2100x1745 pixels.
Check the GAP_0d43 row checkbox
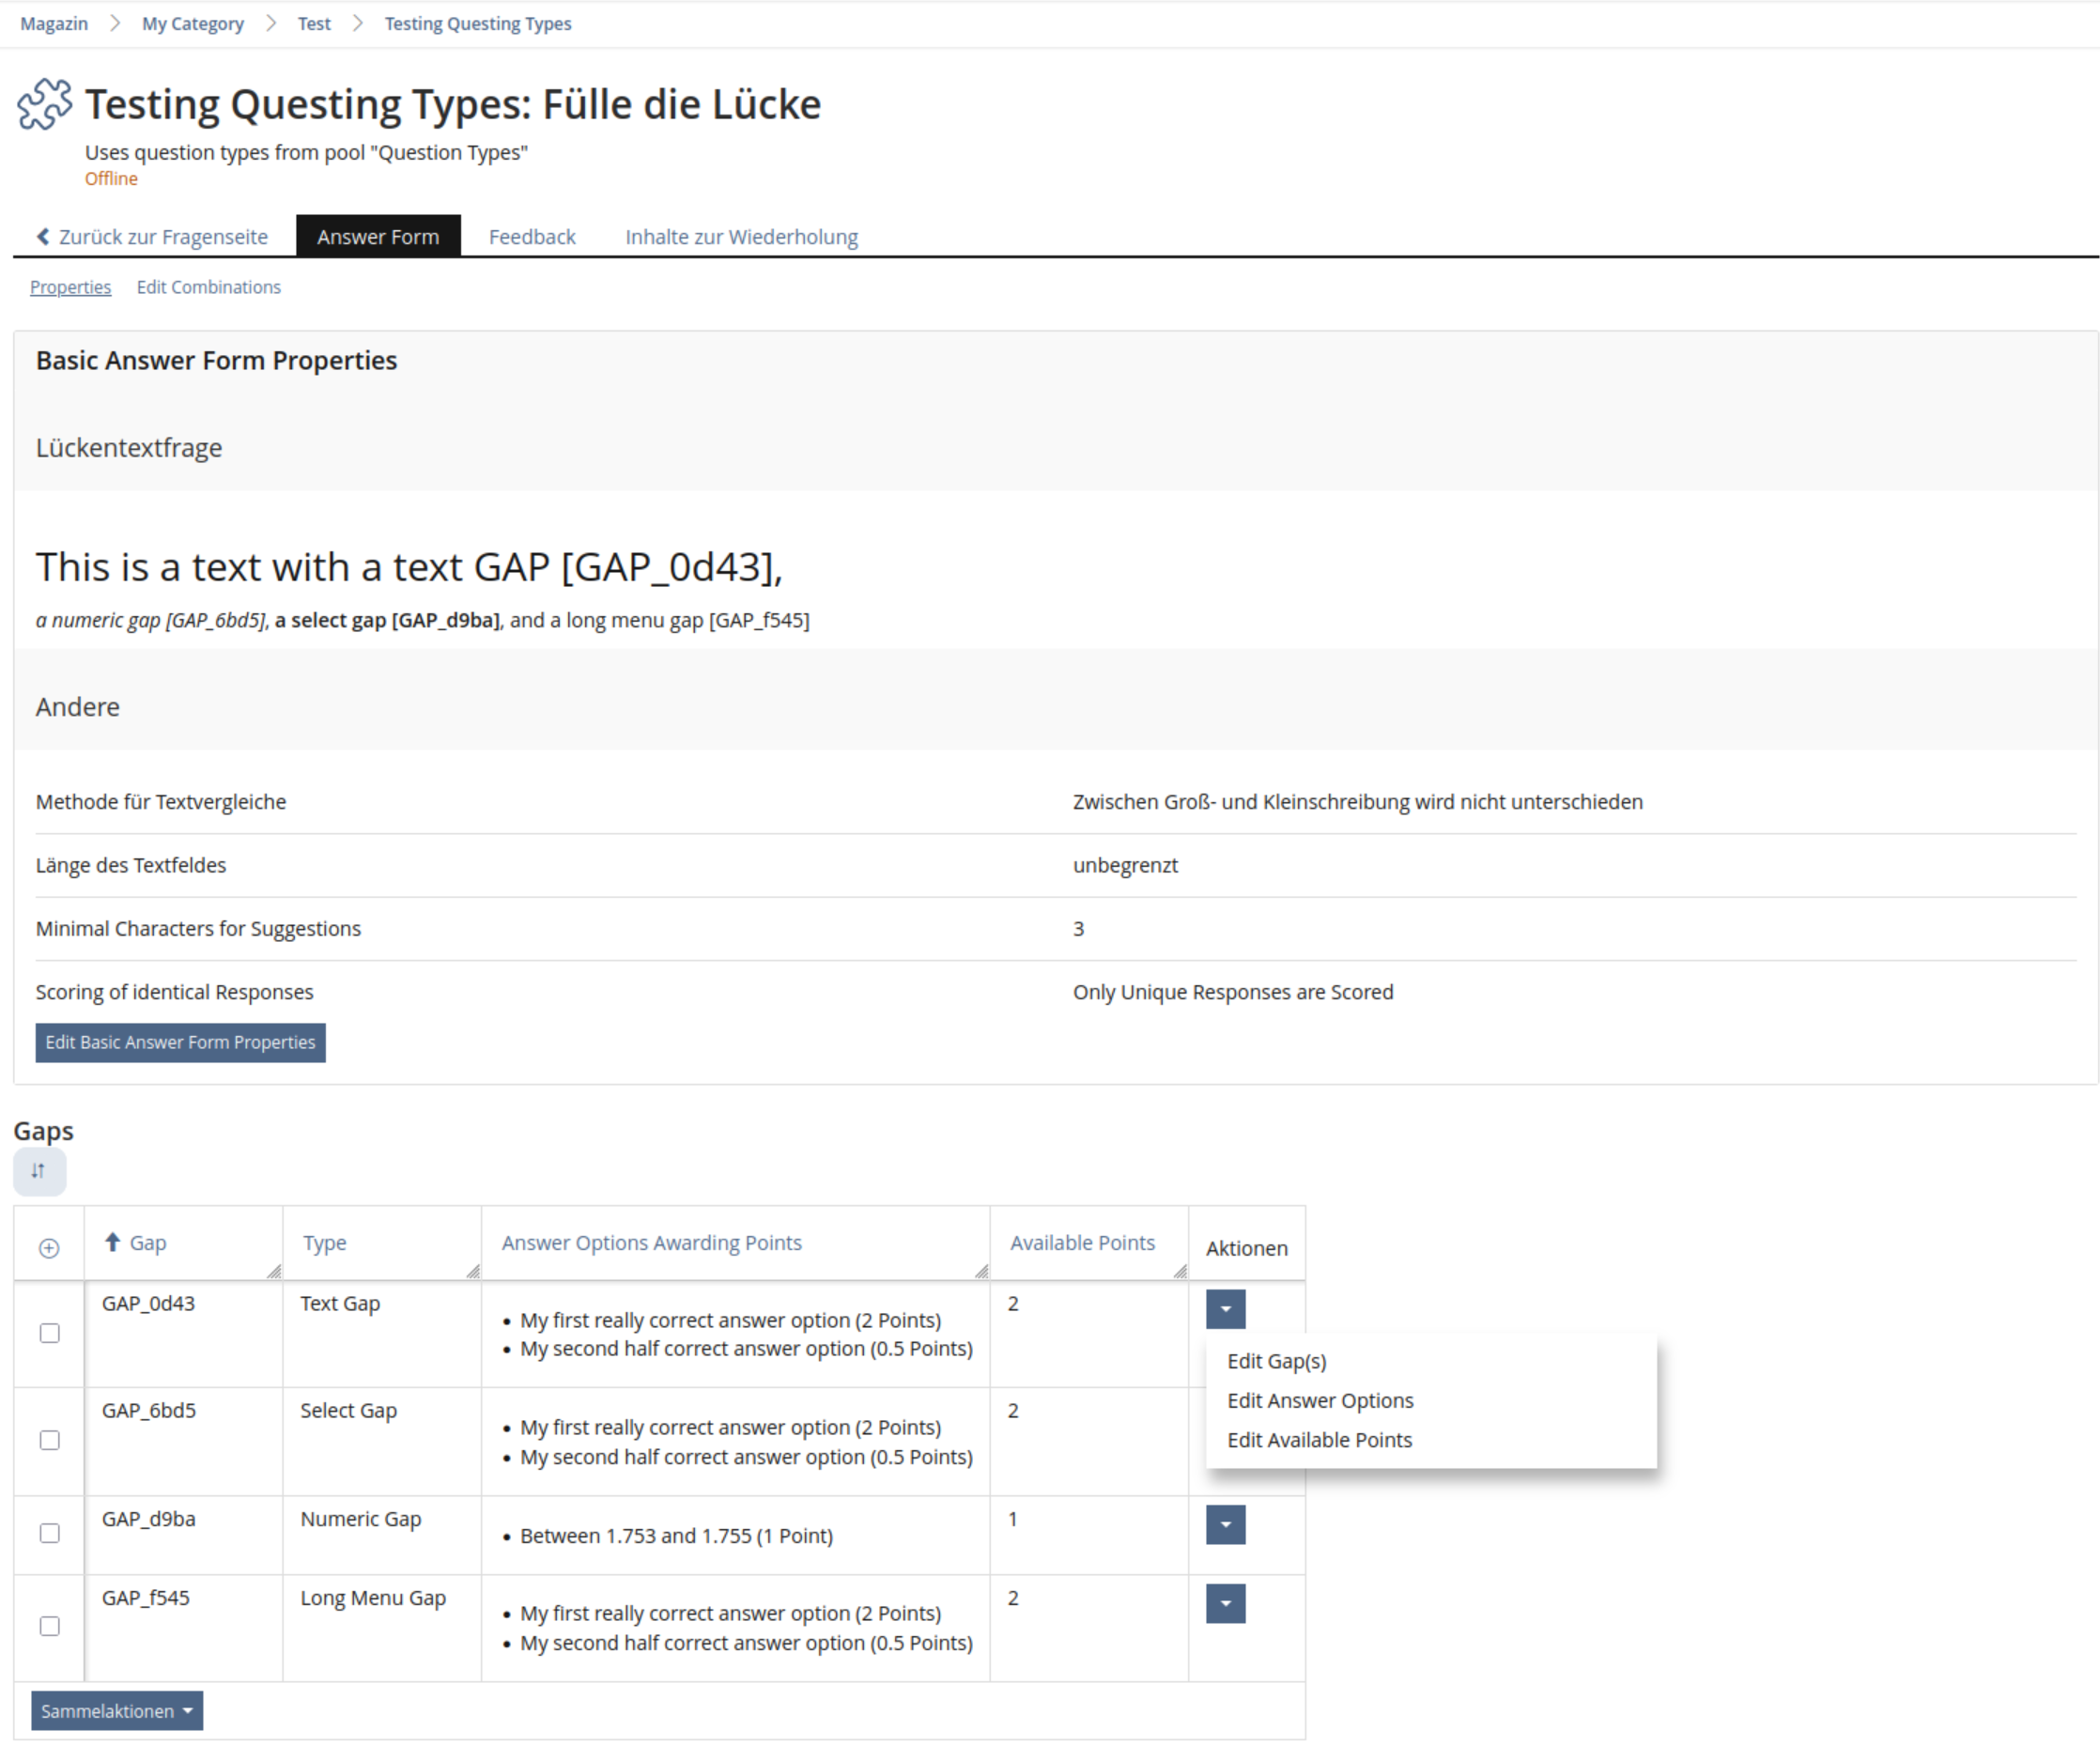[49, 1333]
